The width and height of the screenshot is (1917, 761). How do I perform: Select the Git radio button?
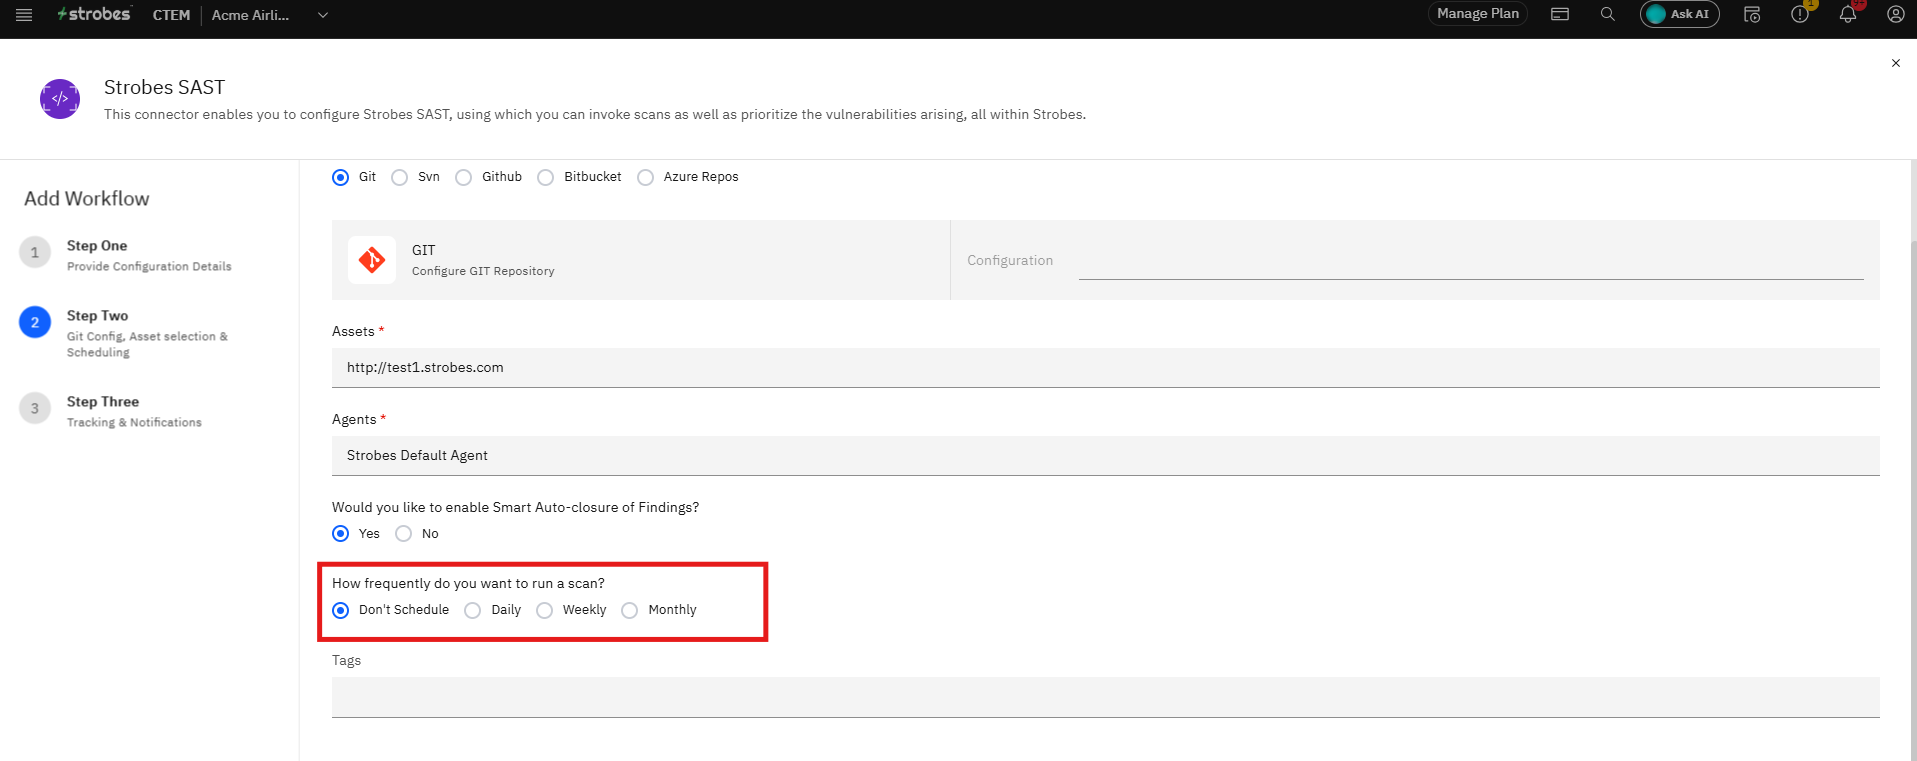(341, 177)
